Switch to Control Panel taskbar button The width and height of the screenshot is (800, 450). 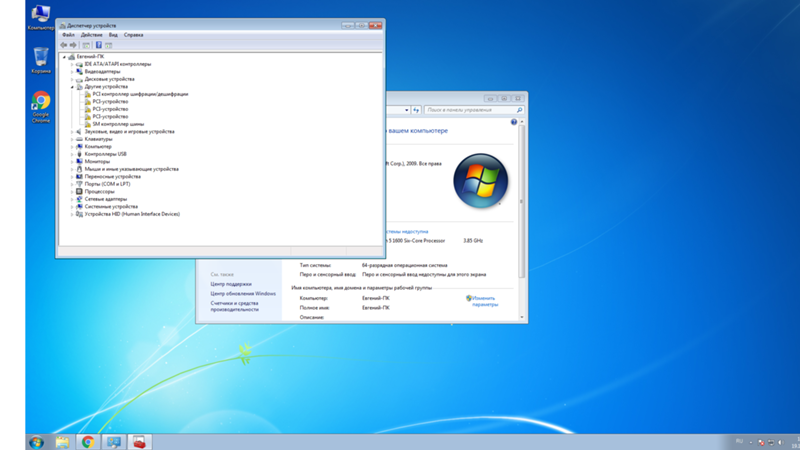click(114, 442)
